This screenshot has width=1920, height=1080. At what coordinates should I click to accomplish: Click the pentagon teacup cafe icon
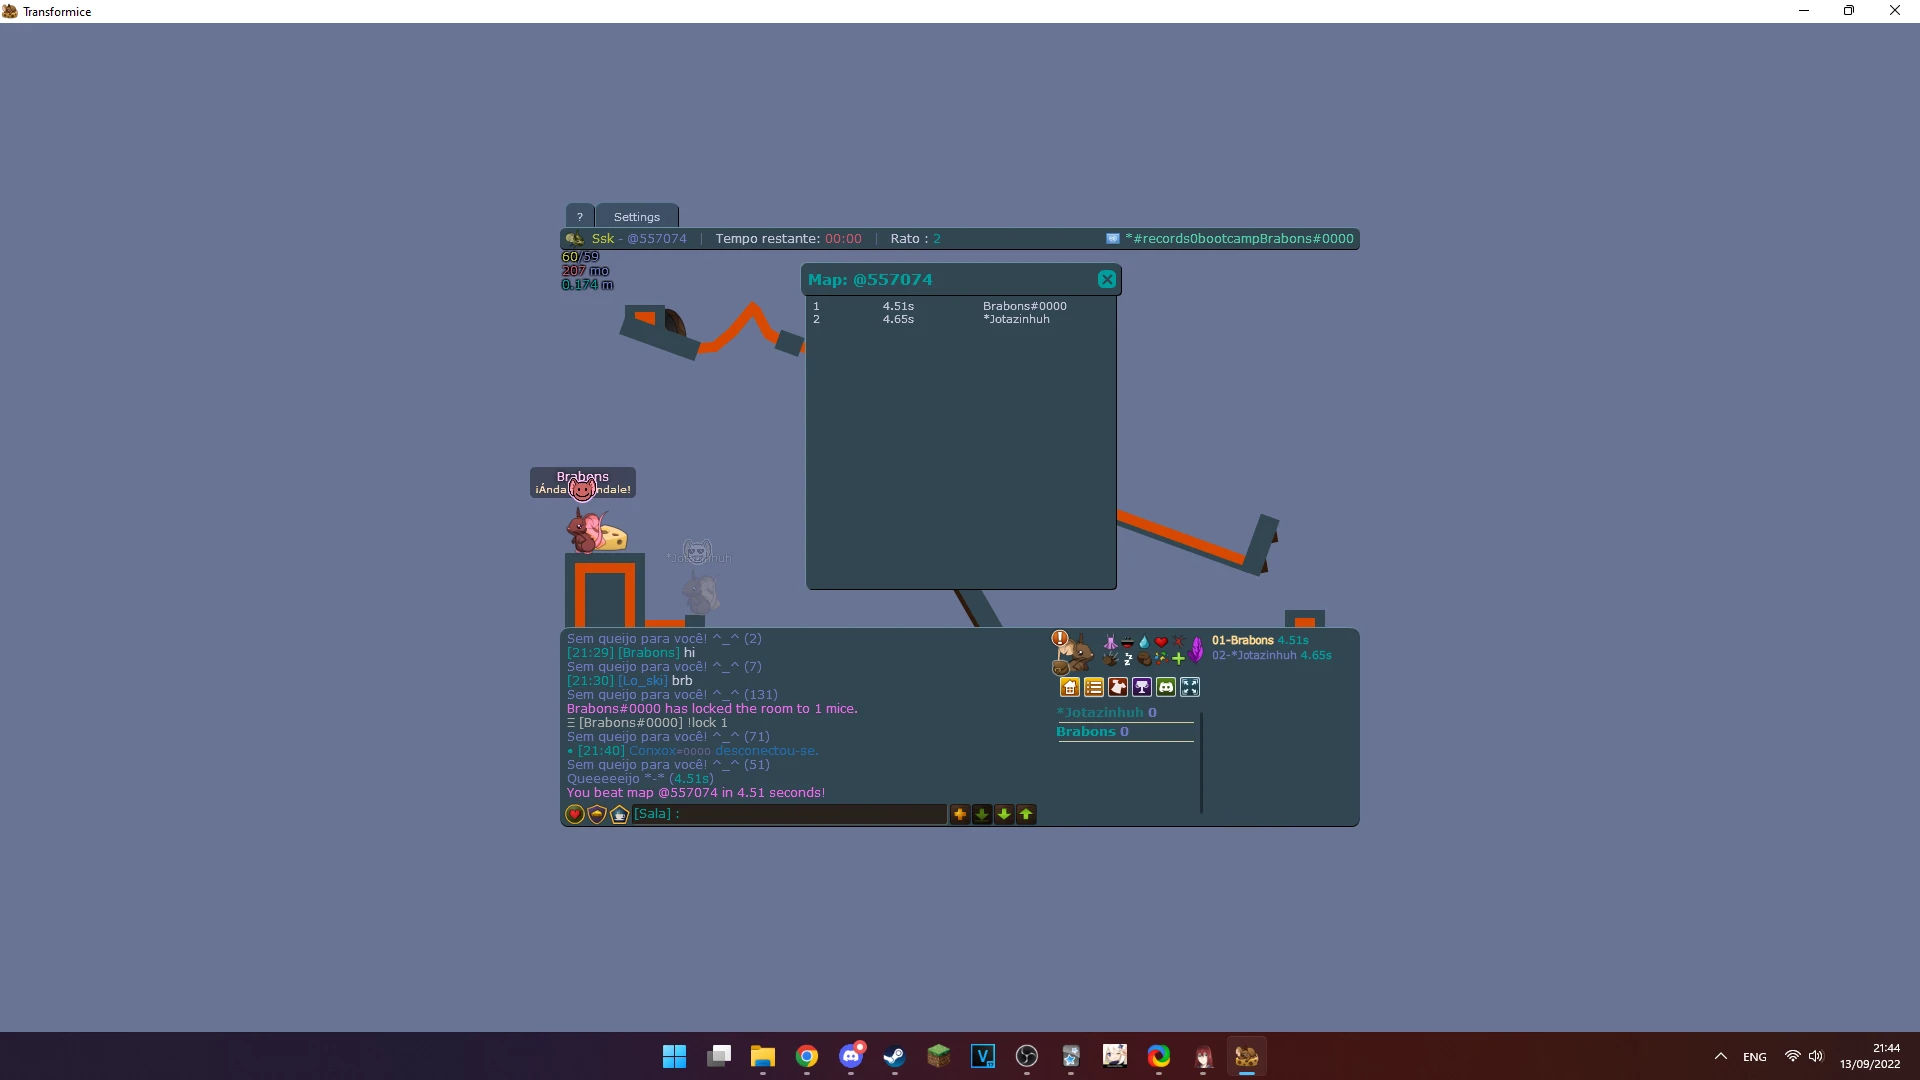click(x=620, y=815)
